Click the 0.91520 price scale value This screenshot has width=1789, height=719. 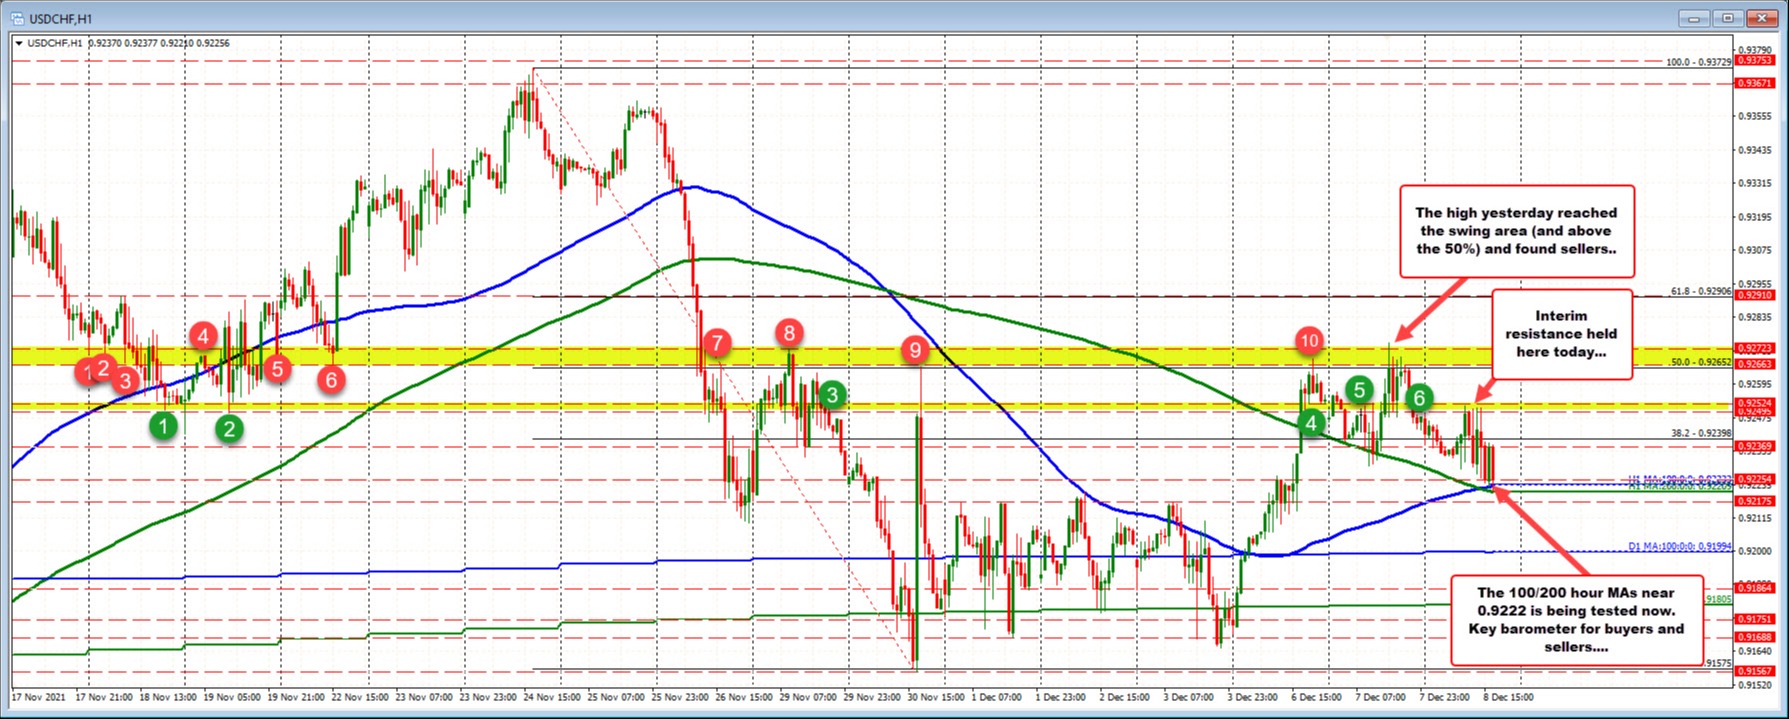point(1754,685)
